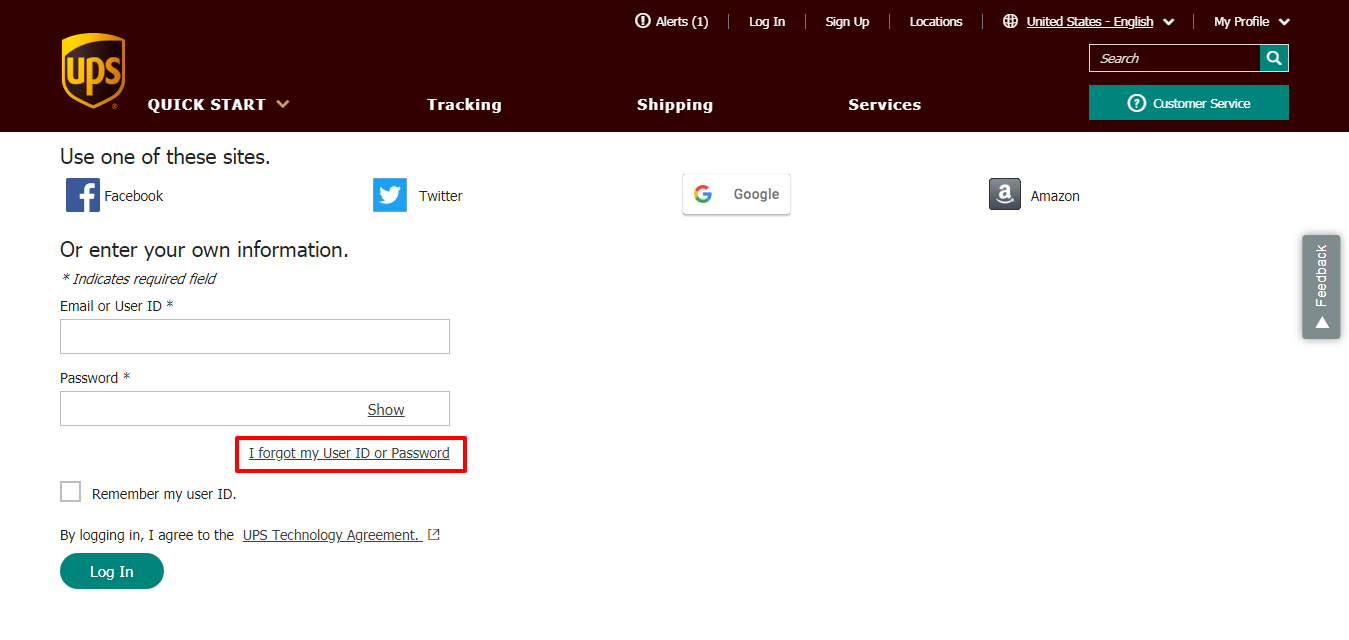The image size is (1349, 640).
Task: Expand the My Profile dropdown
Action: [1252, 21]
